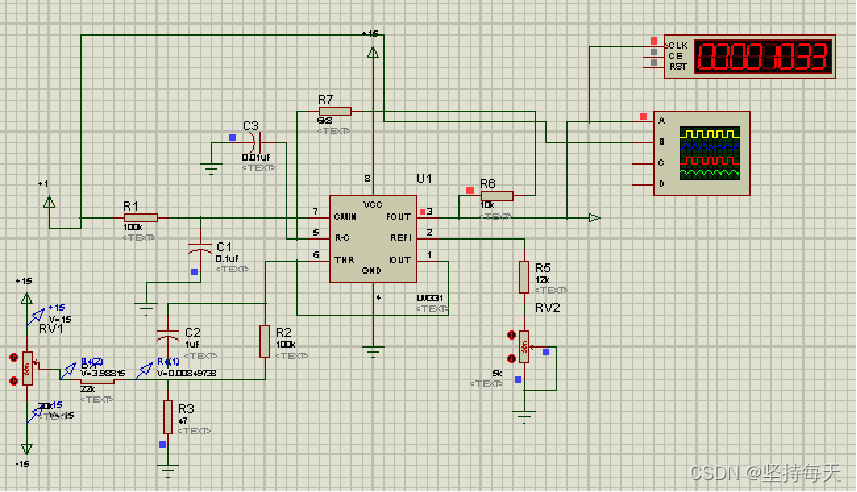The image size is (857, 492).
Task: Select the output terminal right of FOUT
Action: point(595,218)
